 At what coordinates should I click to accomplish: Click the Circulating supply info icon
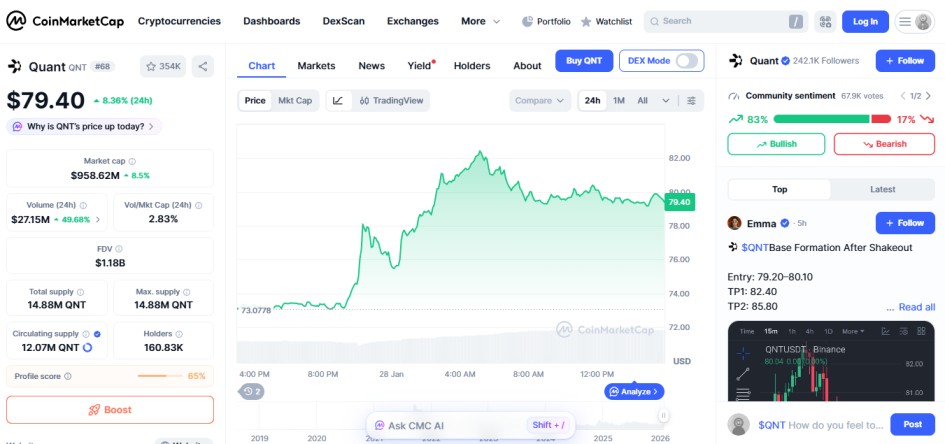pos(86,334)
